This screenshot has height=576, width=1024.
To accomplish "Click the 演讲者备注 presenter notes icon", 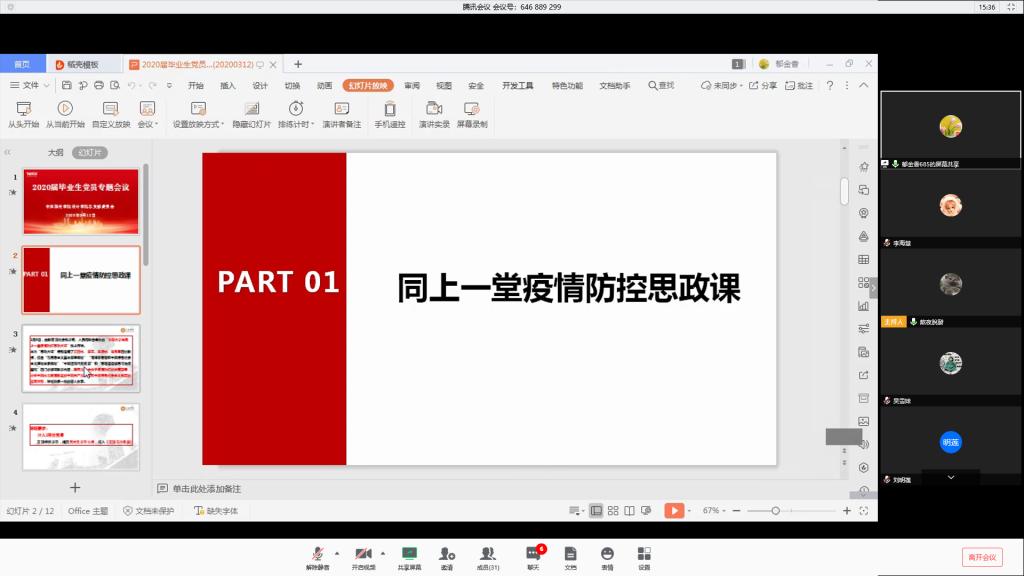I will (x=341, y=108).
